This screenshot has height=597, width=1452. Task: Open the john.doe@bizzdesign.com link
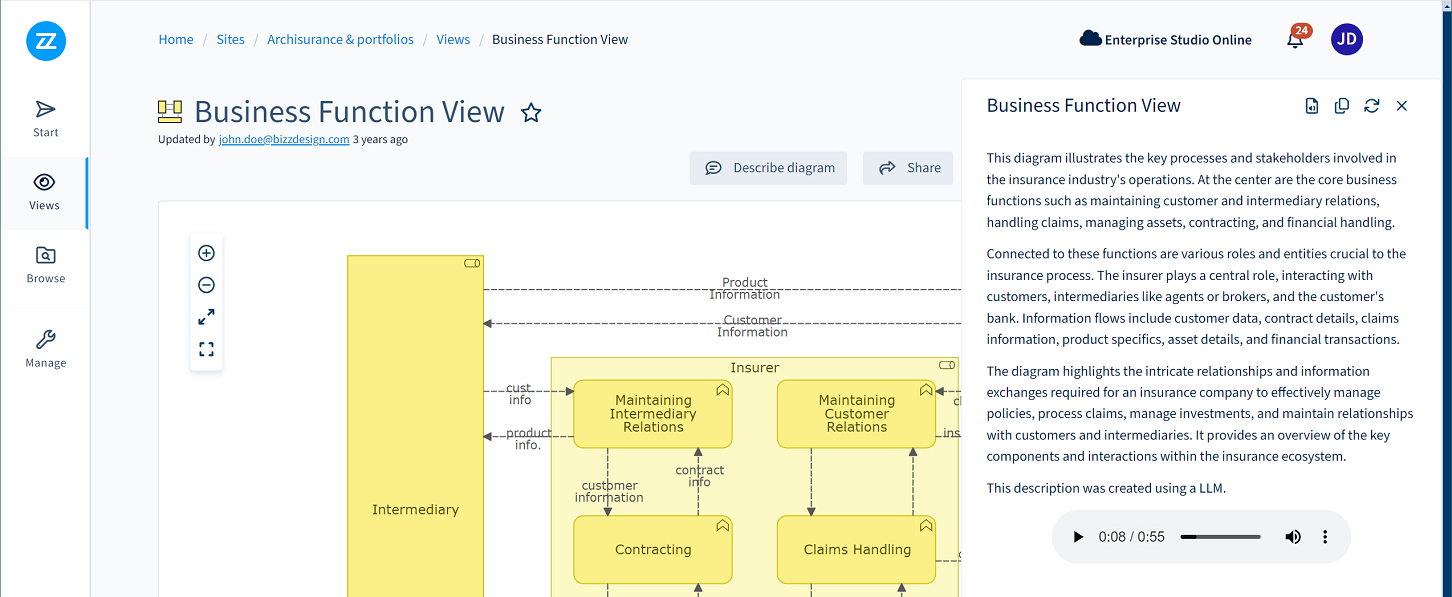point(284,140)
